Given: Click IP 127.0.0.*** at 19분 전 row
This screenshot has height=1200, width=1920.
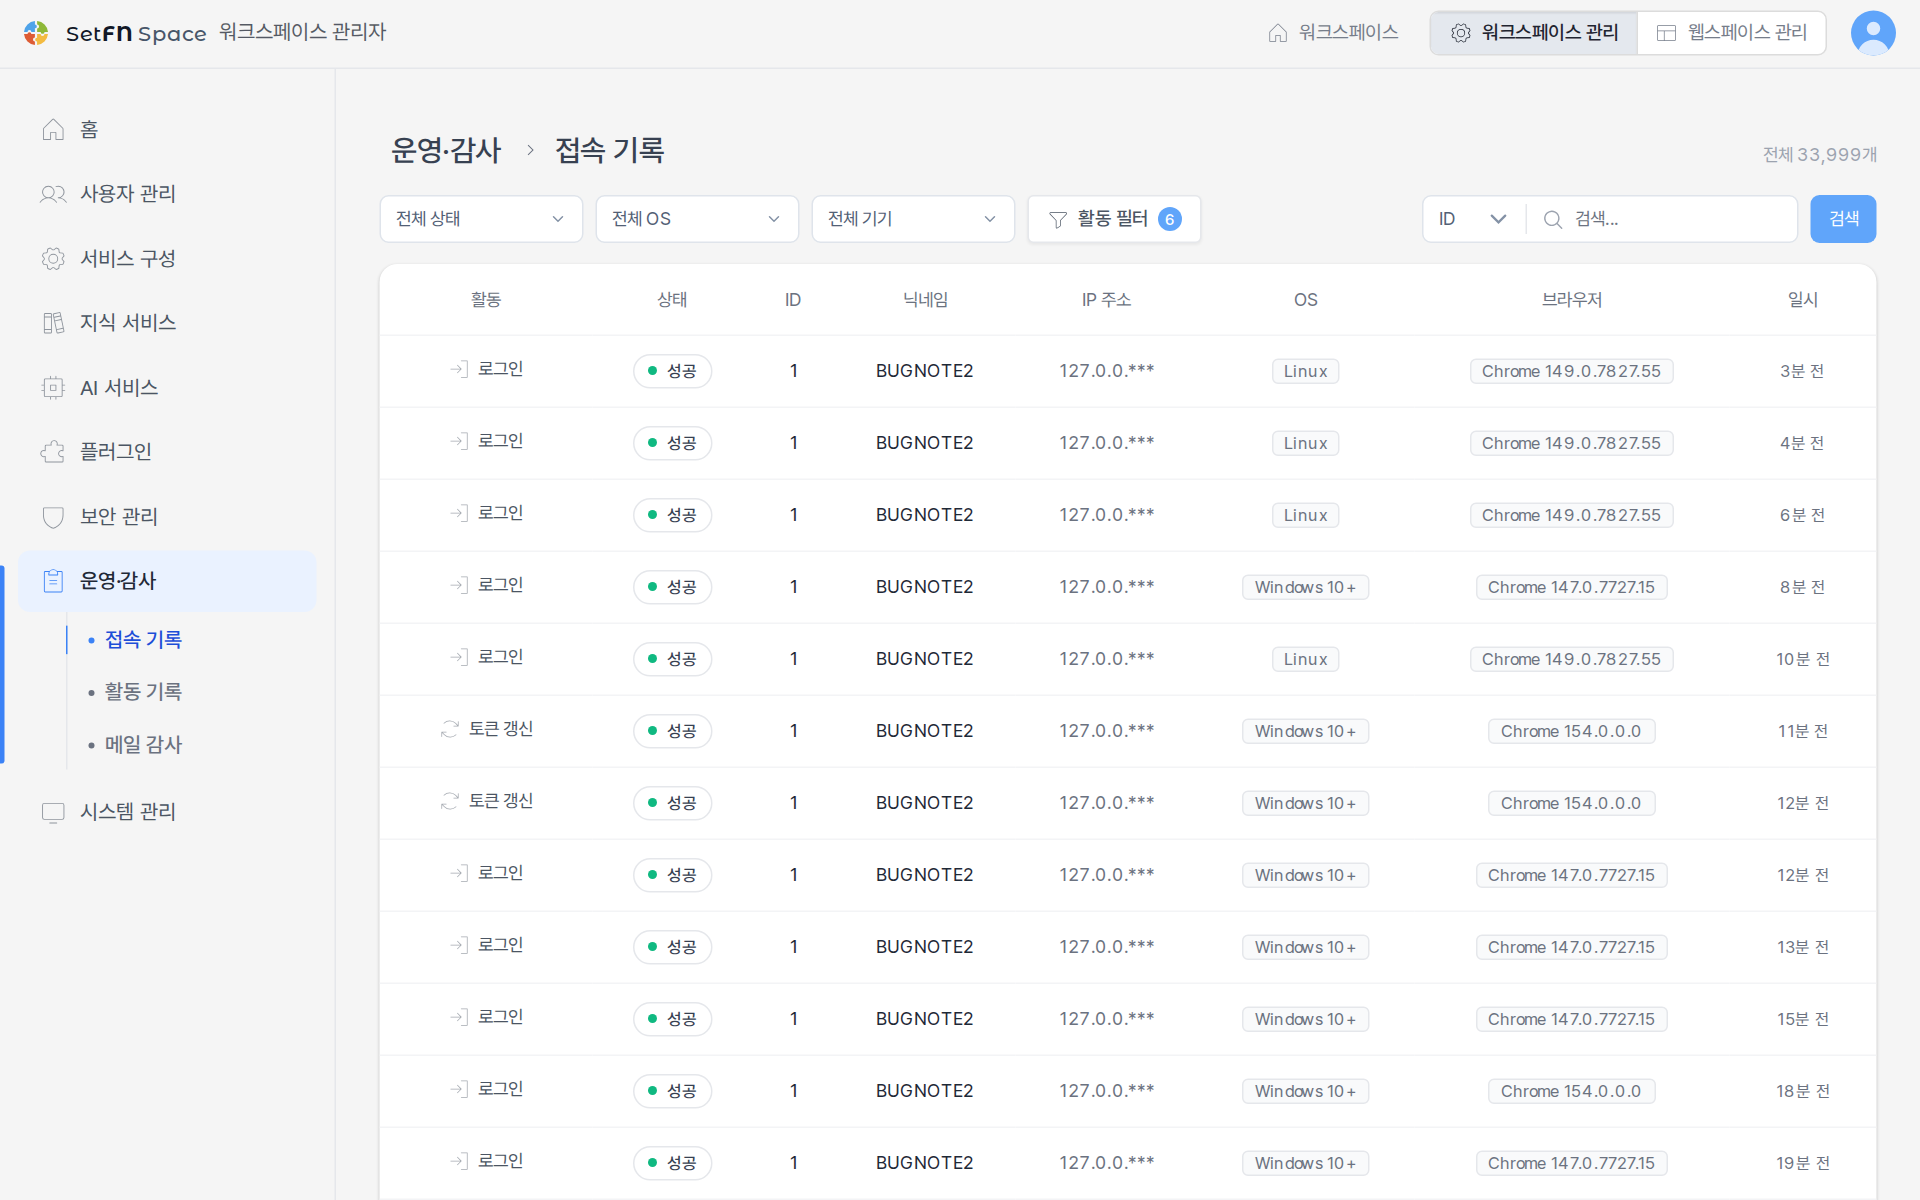Looking at the screenshot, I should [1106, 1163].
